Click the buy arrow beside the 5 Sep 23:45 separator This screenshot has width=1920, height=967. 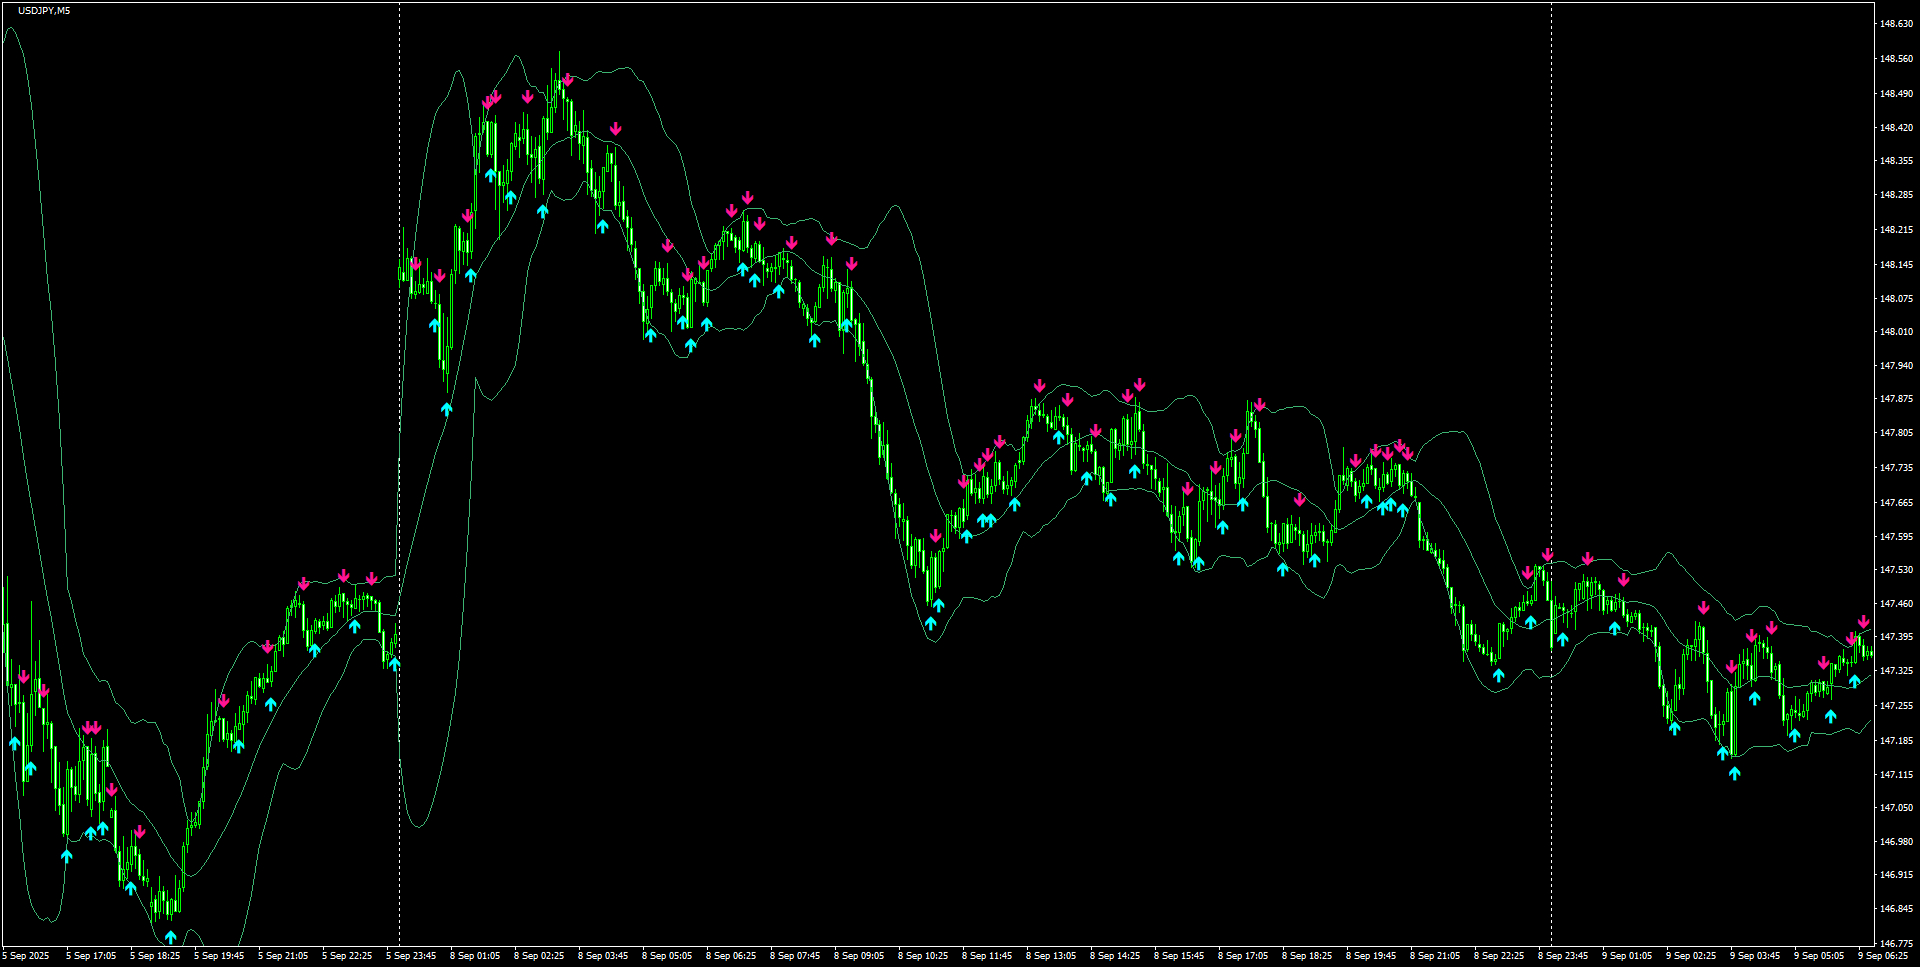(394, 664)
